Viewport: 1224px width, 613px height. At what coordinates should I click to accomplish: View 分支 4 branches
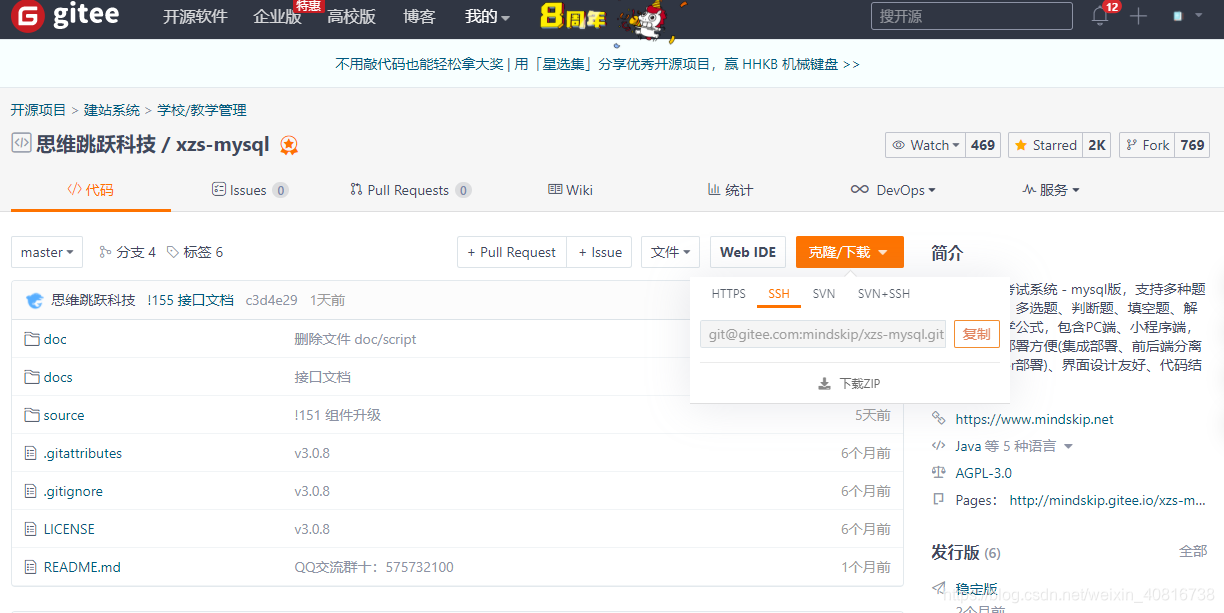pyautogui.click(x=127, y=252)
